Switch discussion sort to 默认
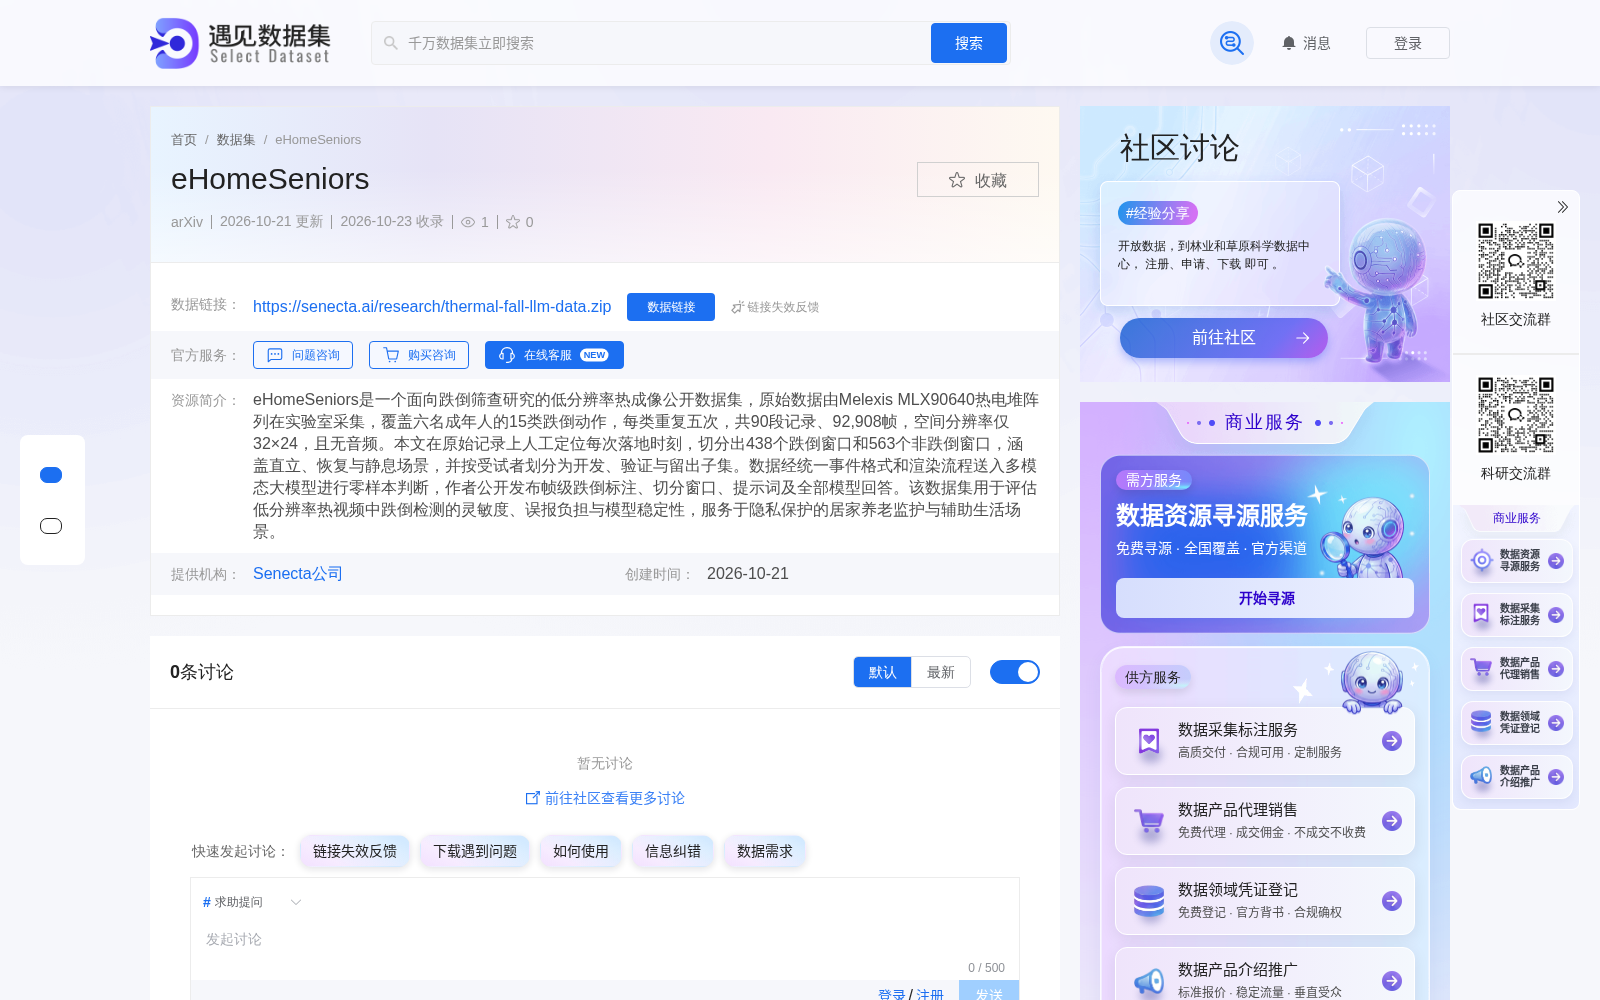The image size is (1600, 1000). pyautogui.click(x=882, y=672)
